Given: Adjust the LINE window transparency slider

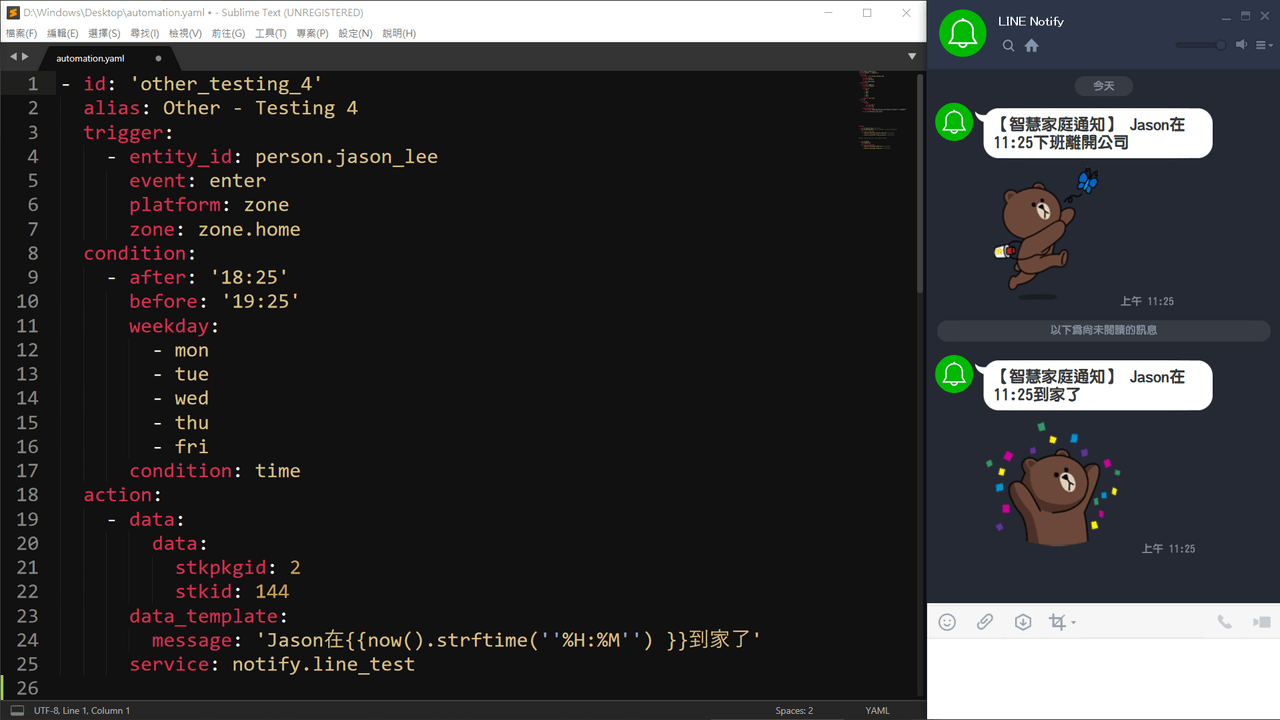Looking at the screenshot, I should tap(1201, 45).
